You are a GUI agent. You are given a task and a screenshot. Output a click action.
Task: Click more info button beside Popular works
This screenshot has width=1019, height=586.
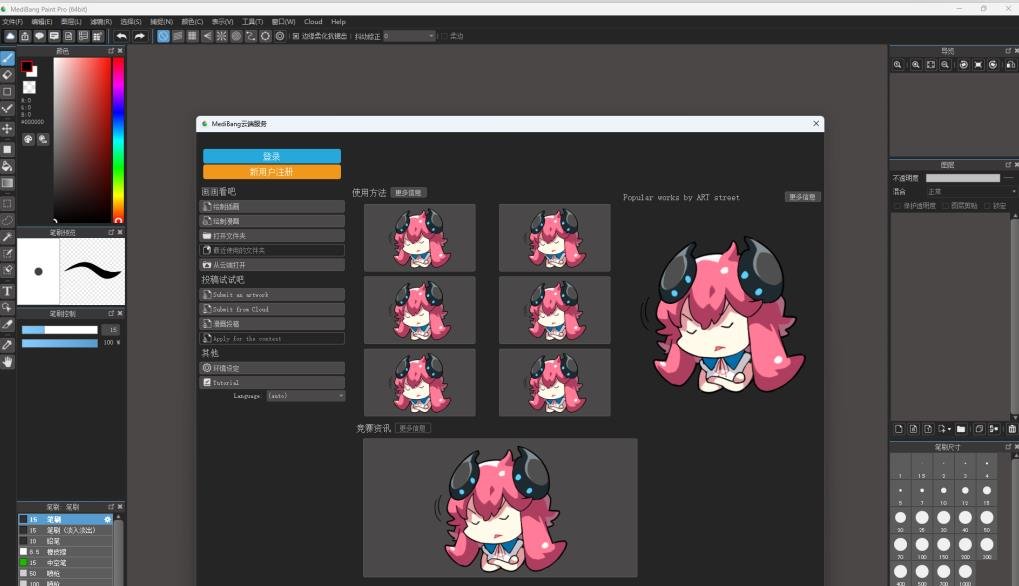click(x=802, y=197)
